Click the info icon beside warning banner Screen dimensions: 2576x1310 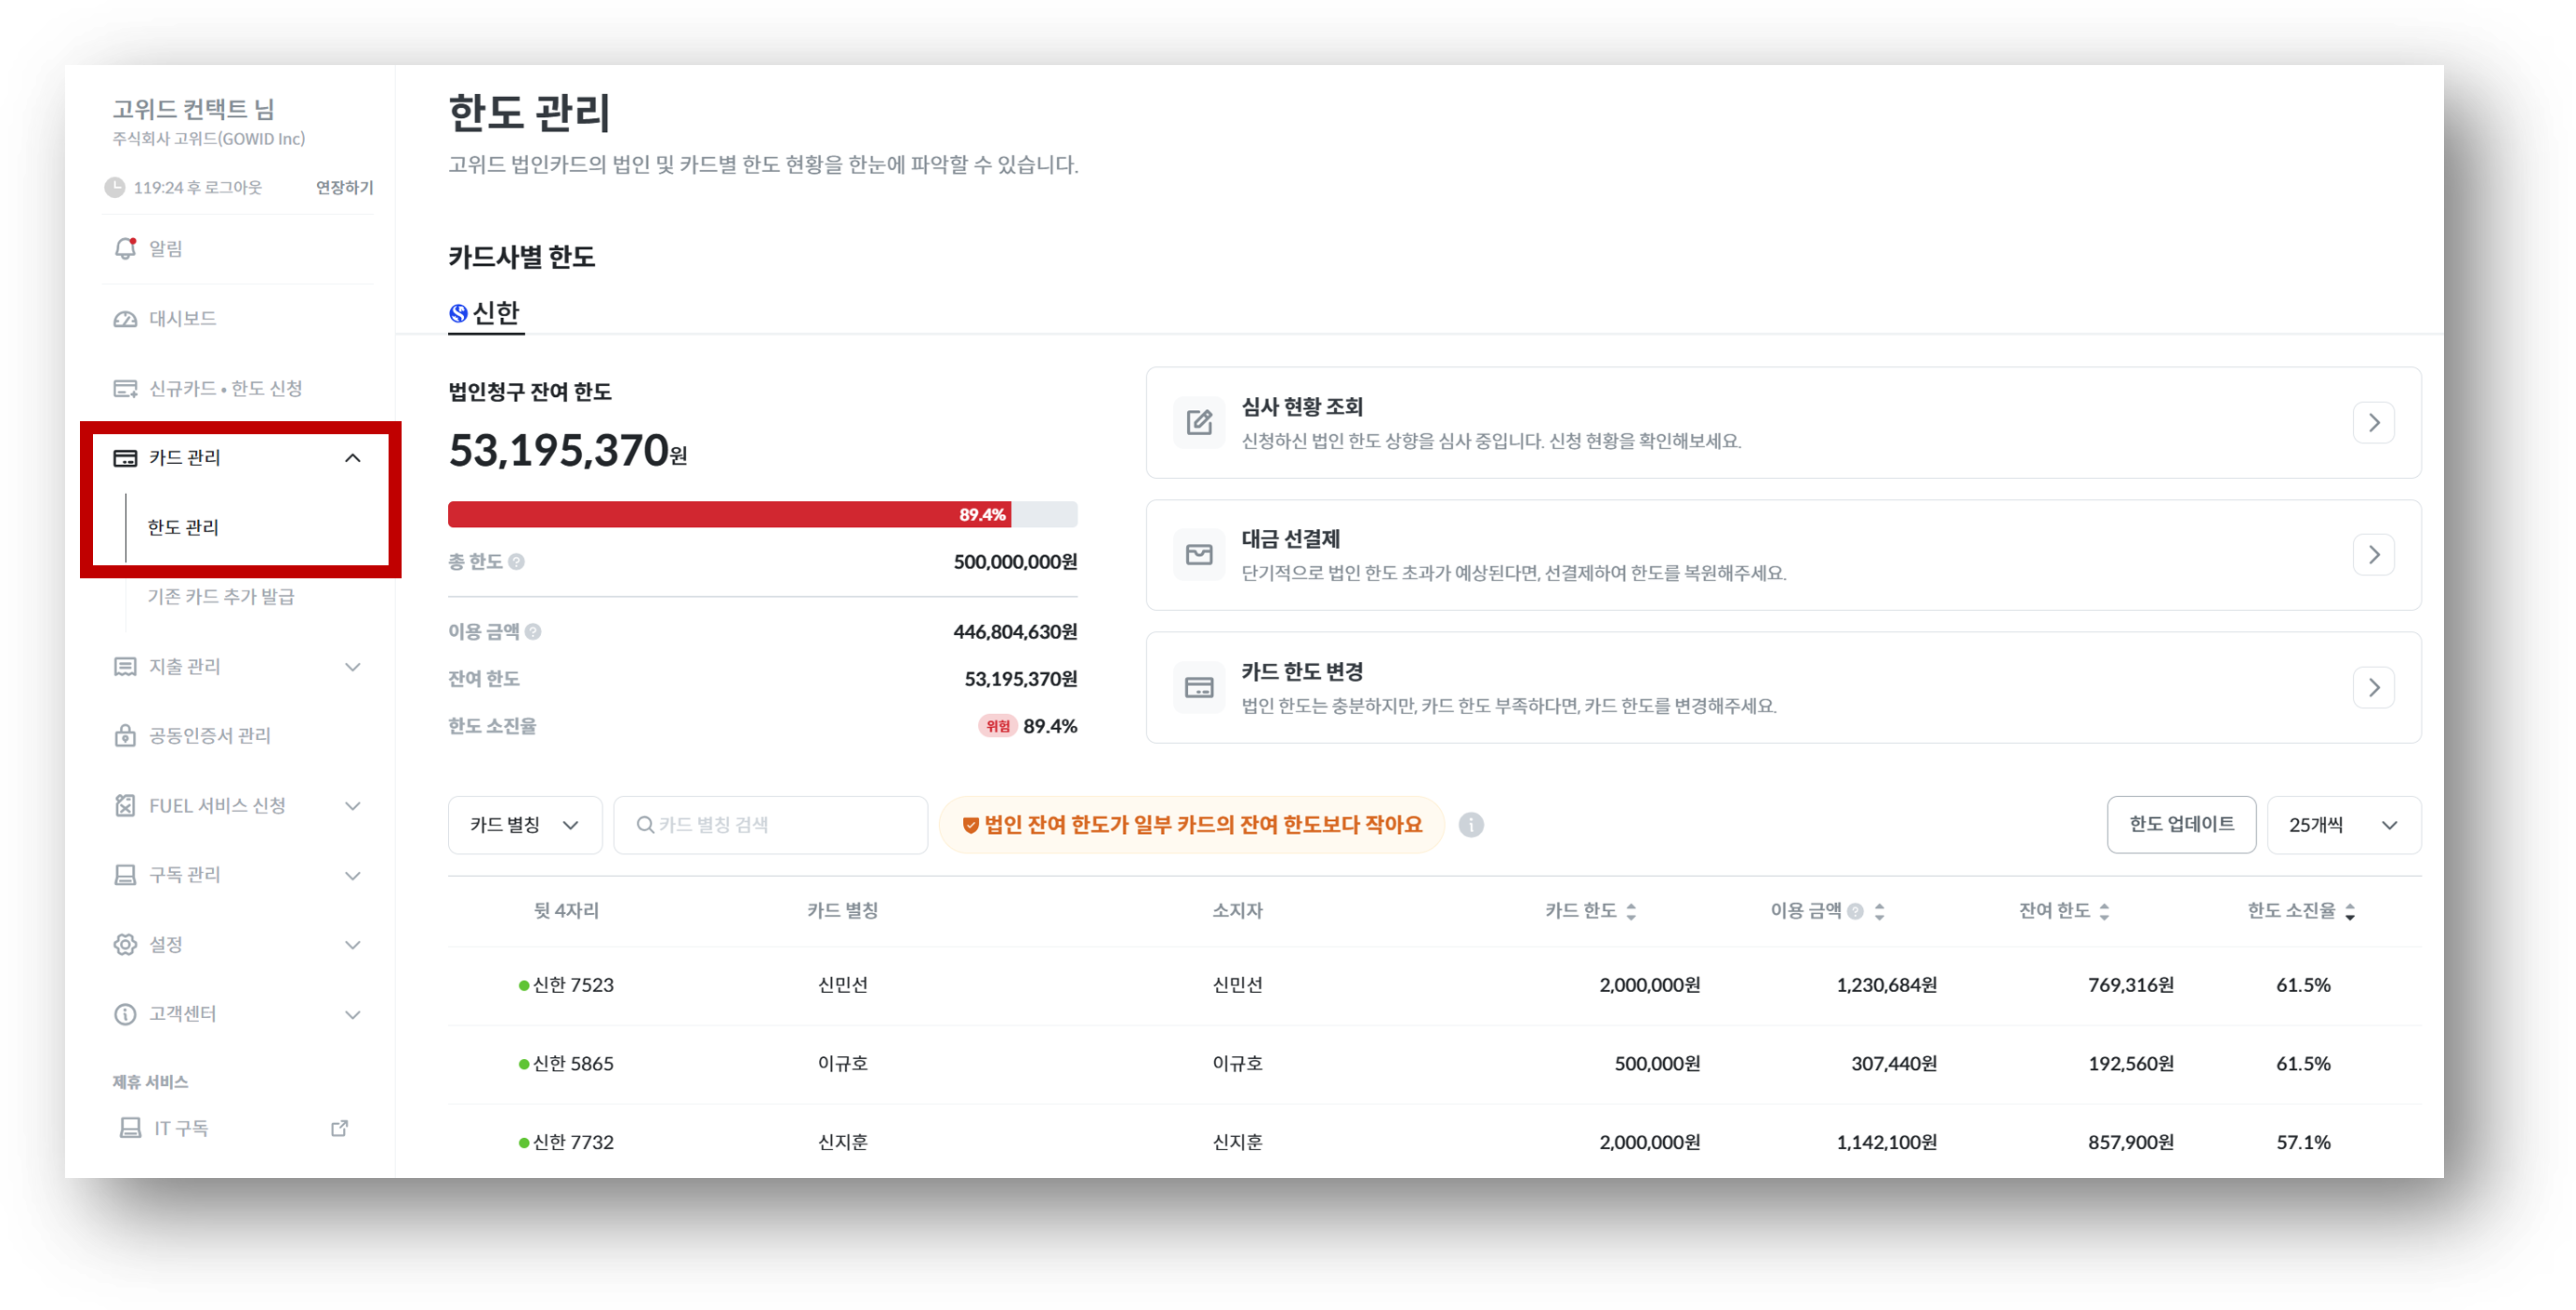1470,825
